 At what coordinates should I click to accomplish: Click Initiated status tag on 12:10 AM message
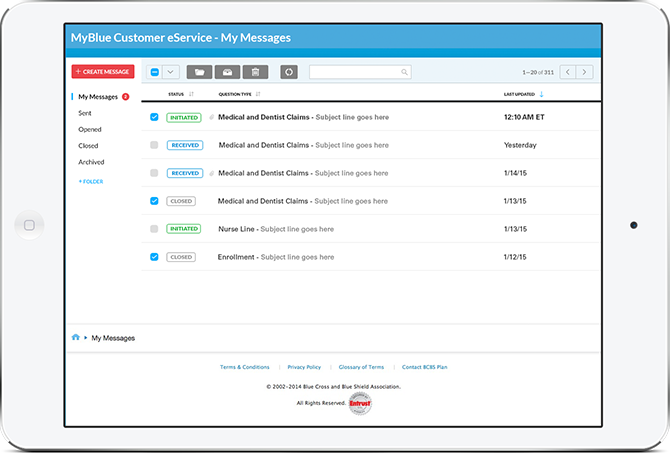(x=184, y=118)
